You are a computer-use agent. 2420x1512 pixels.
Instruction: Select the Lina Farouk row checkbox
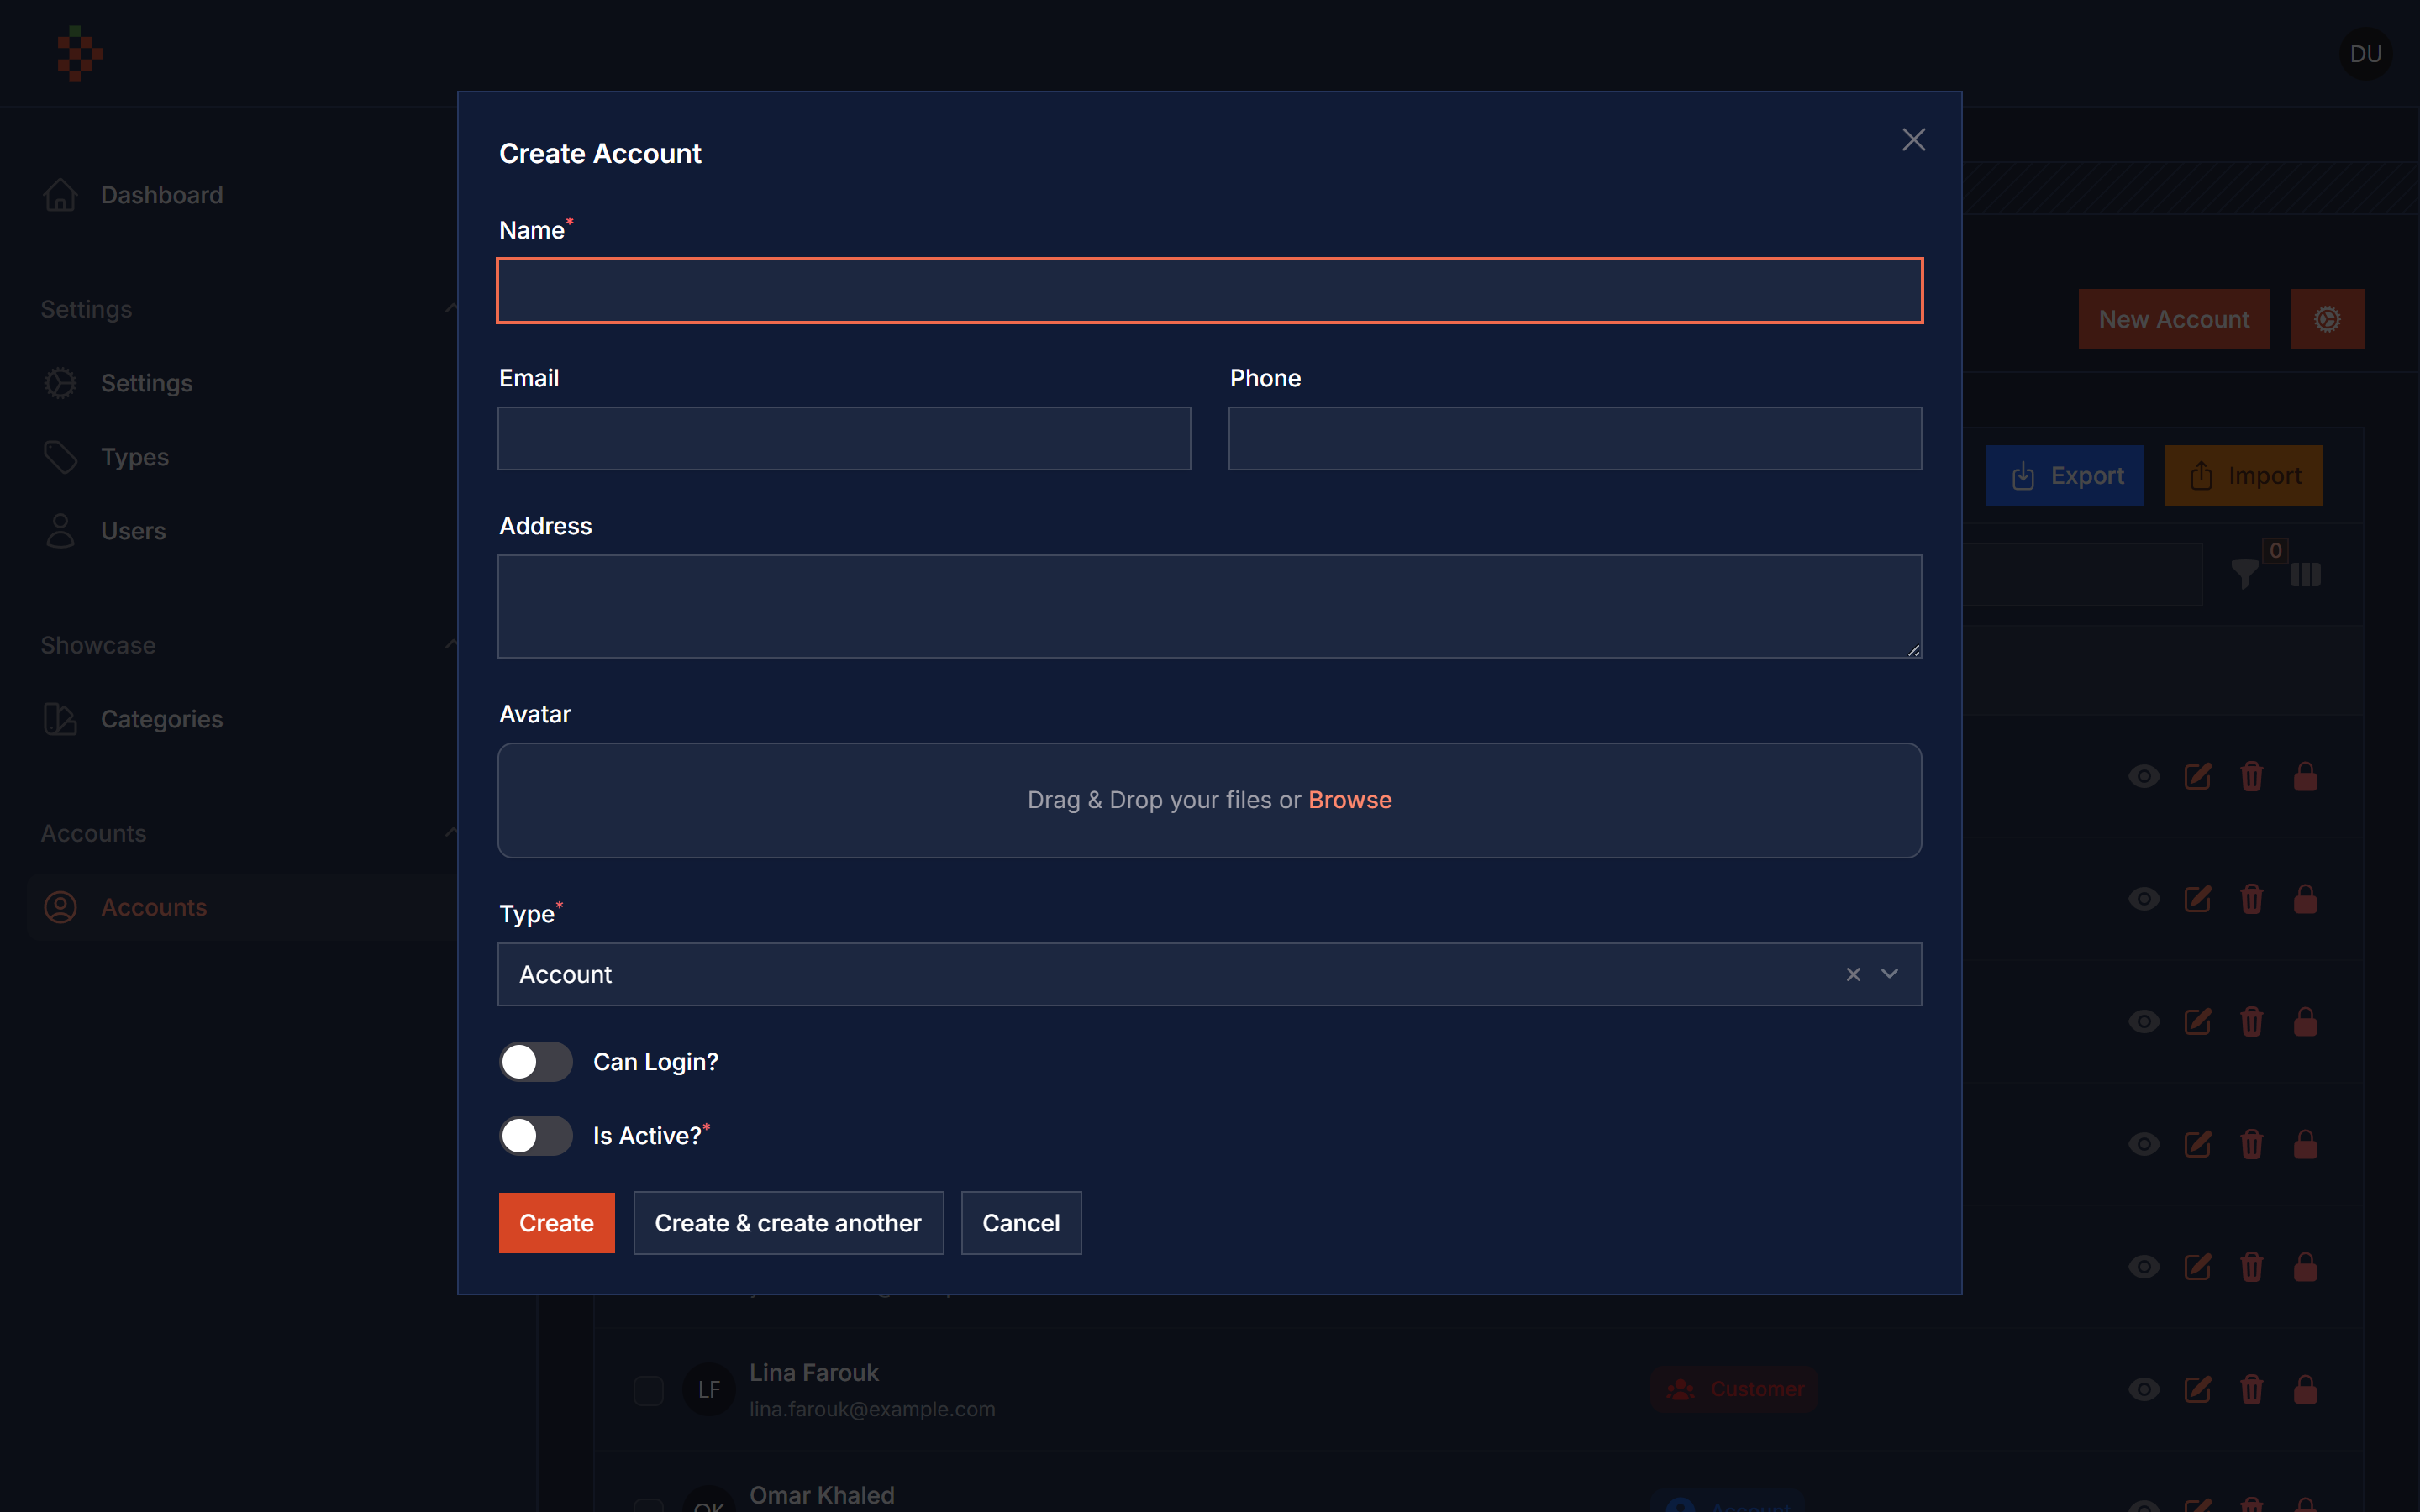[x=648, y=1390]
